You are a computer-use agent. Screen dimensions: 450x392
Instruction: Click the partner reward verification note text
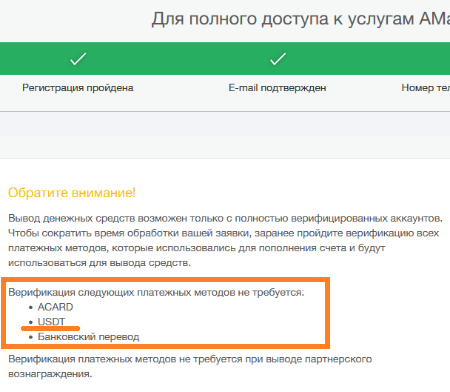coord(190,366)
